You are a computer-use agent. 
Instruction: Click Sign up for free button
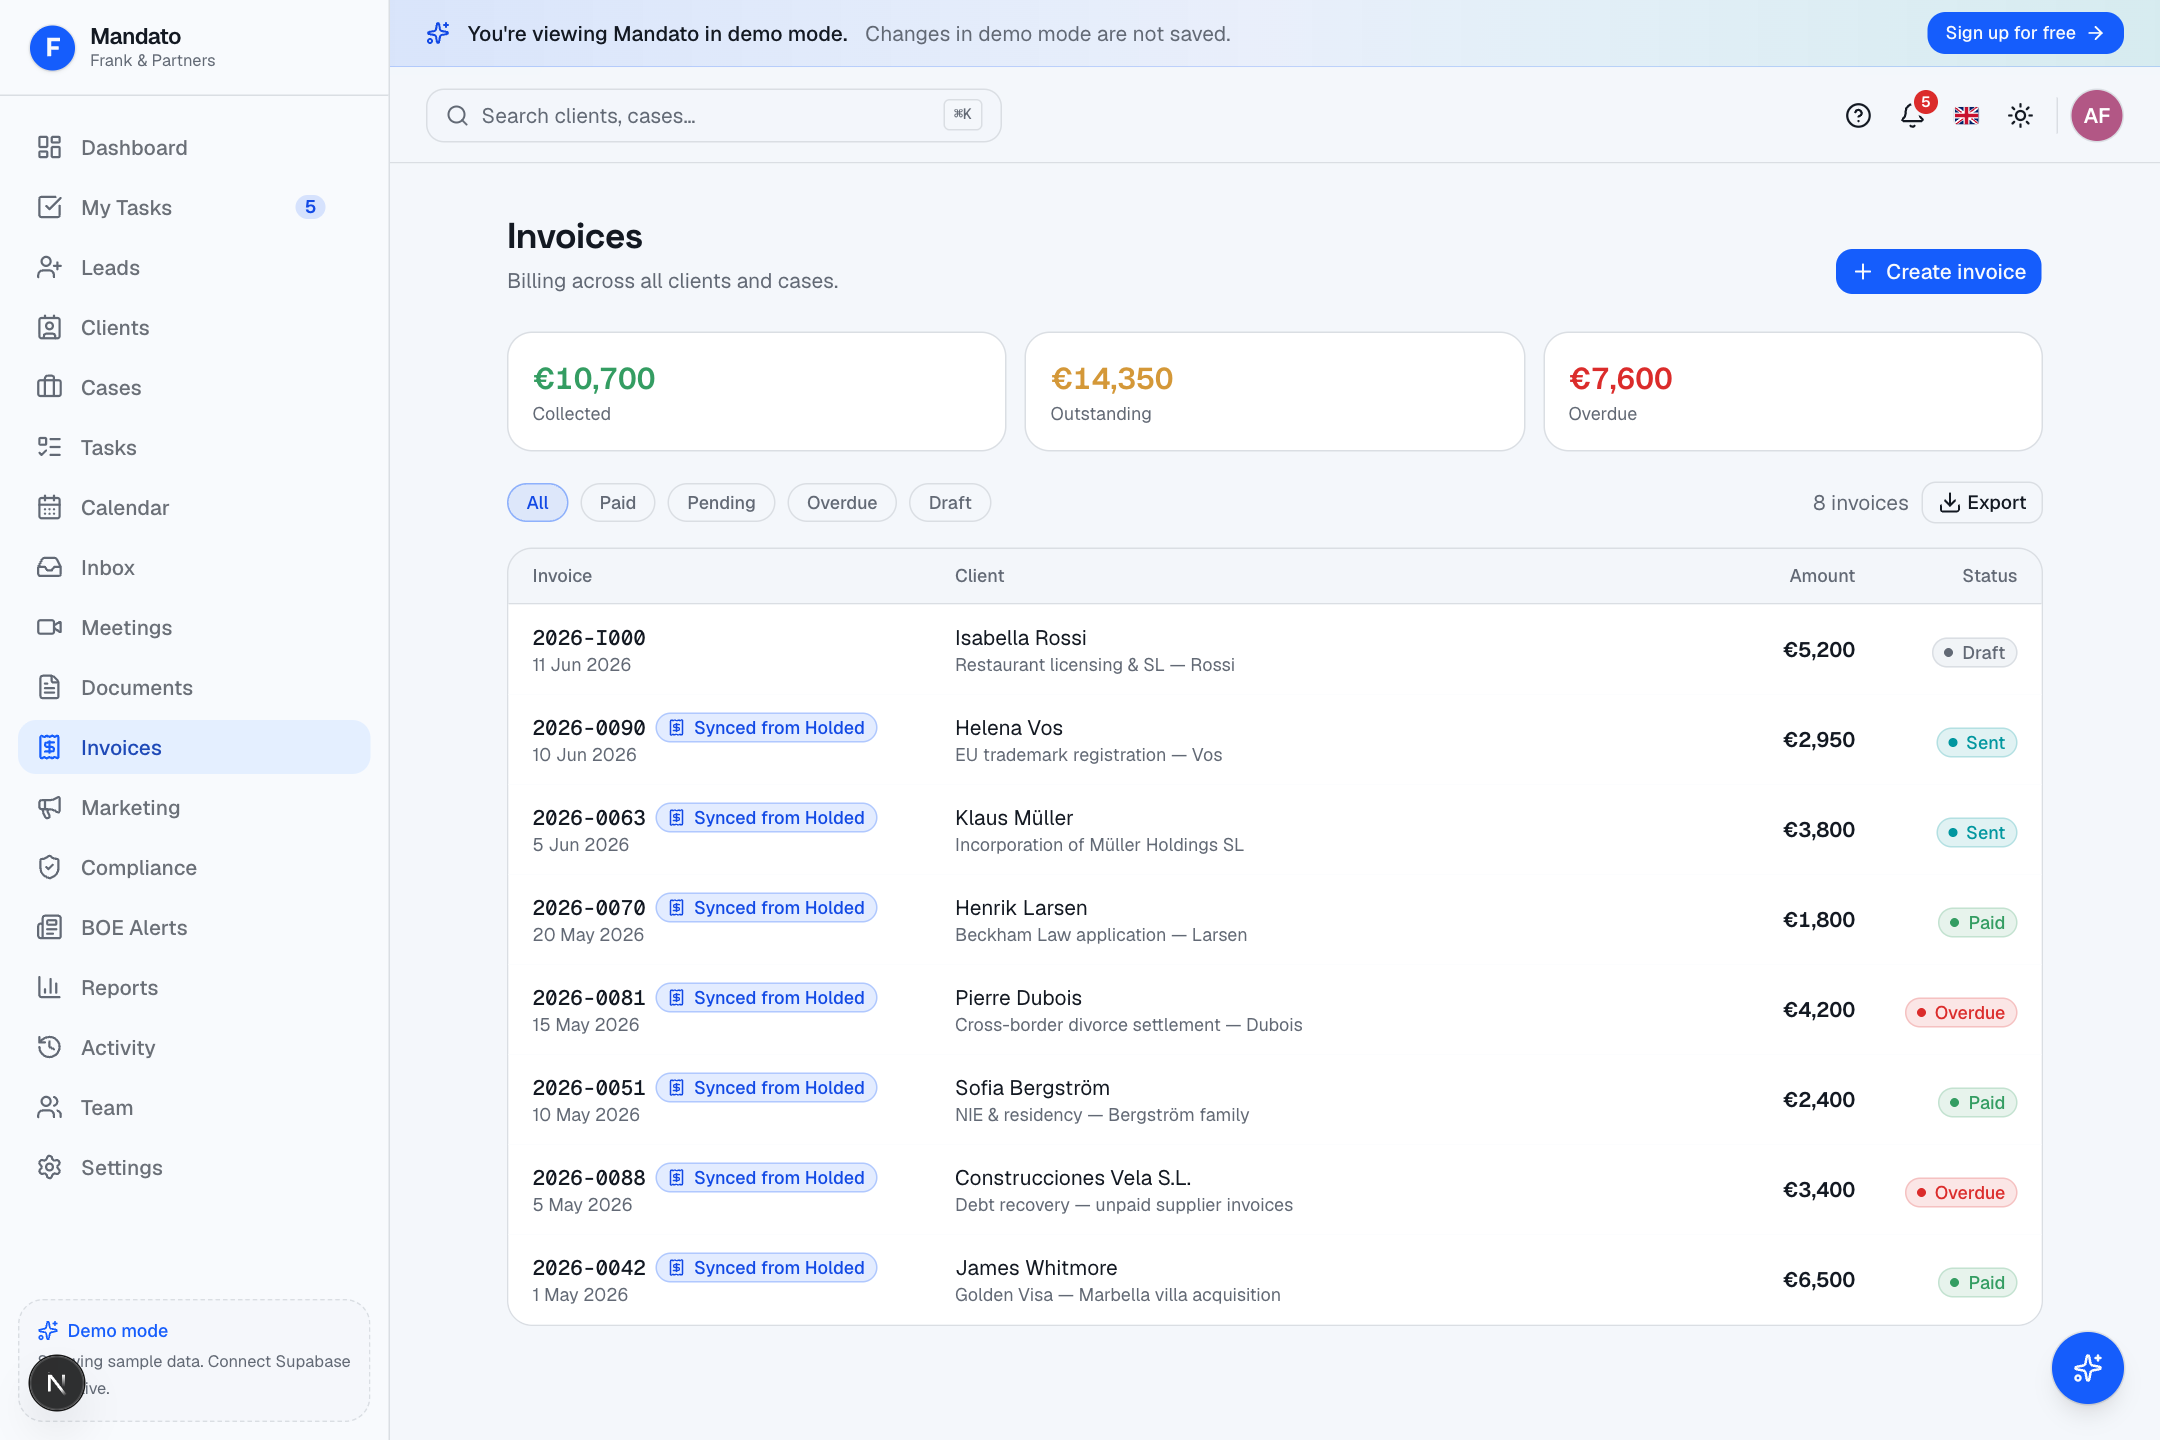[2025, 33]
